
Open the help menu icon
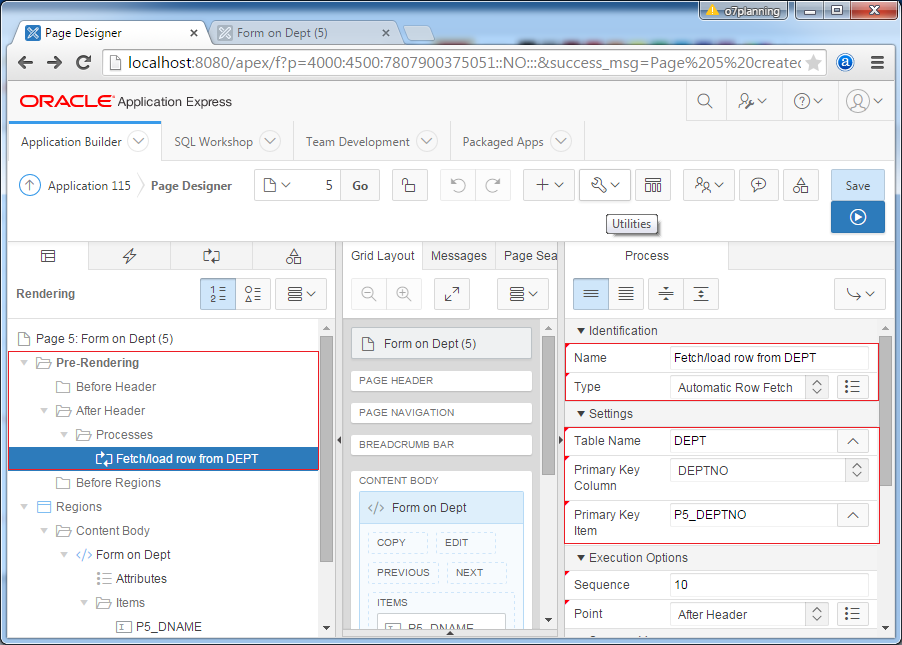coord(808,101)
